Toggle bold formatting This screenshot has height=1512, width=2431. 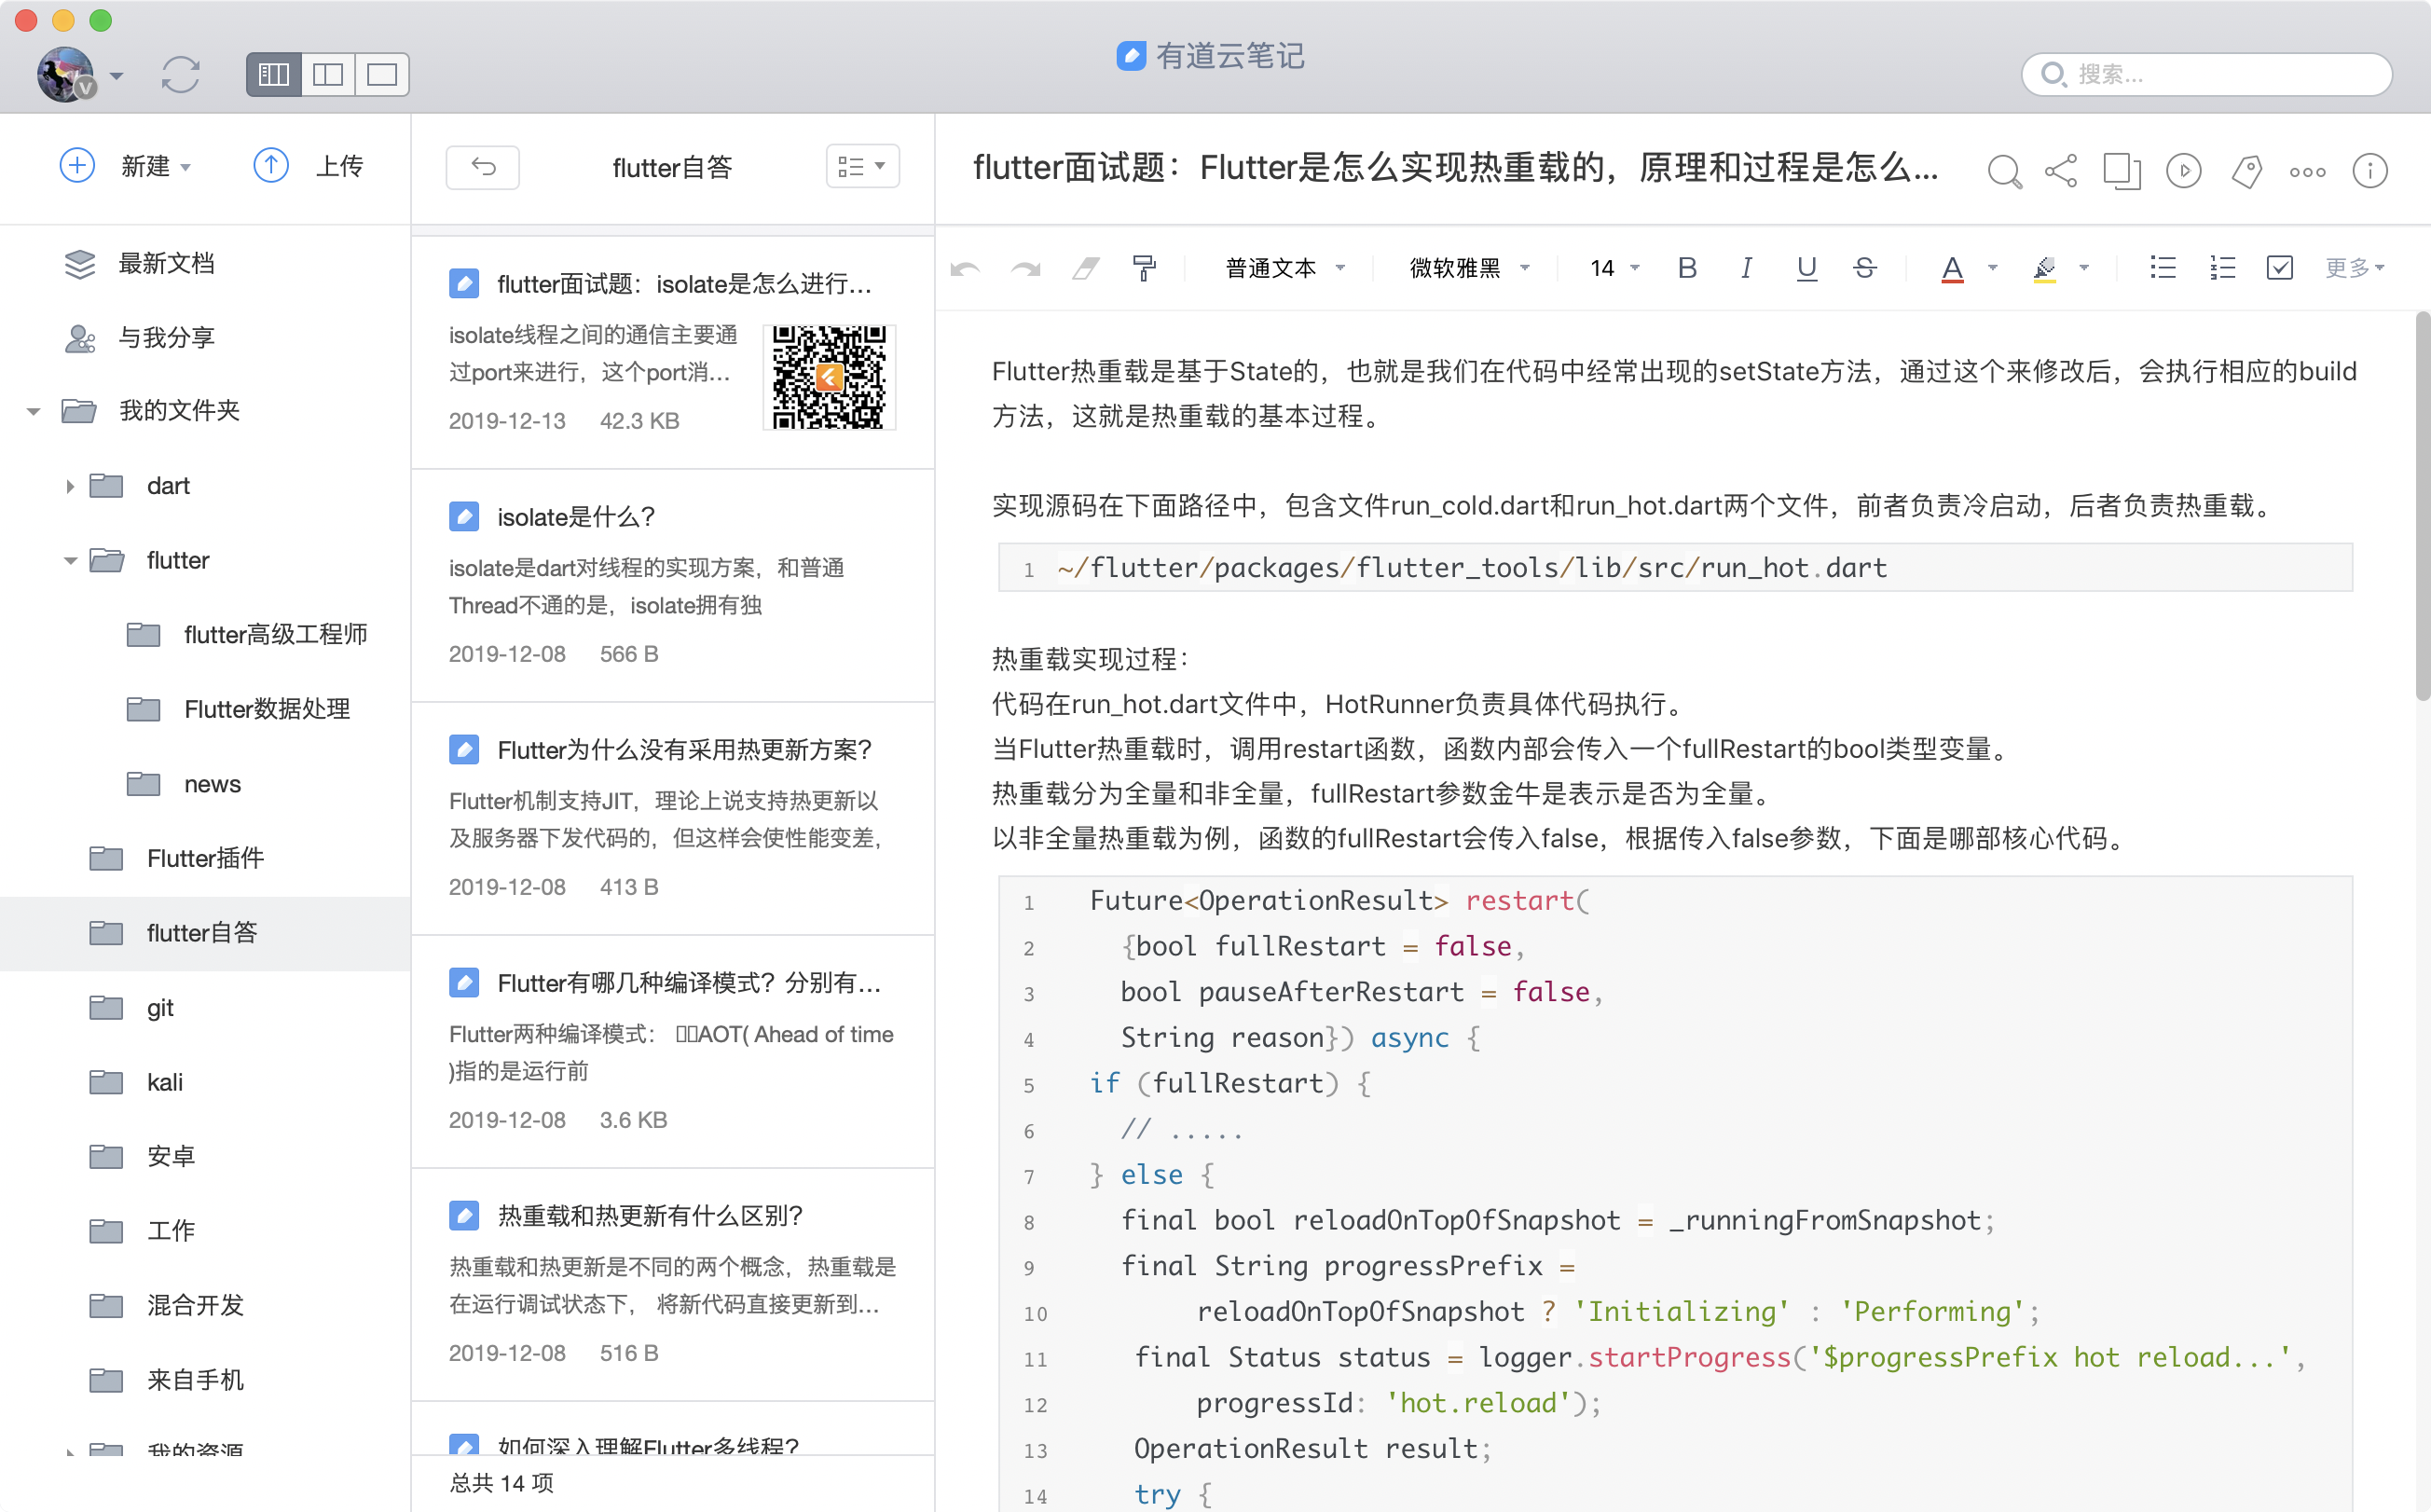1687,268
